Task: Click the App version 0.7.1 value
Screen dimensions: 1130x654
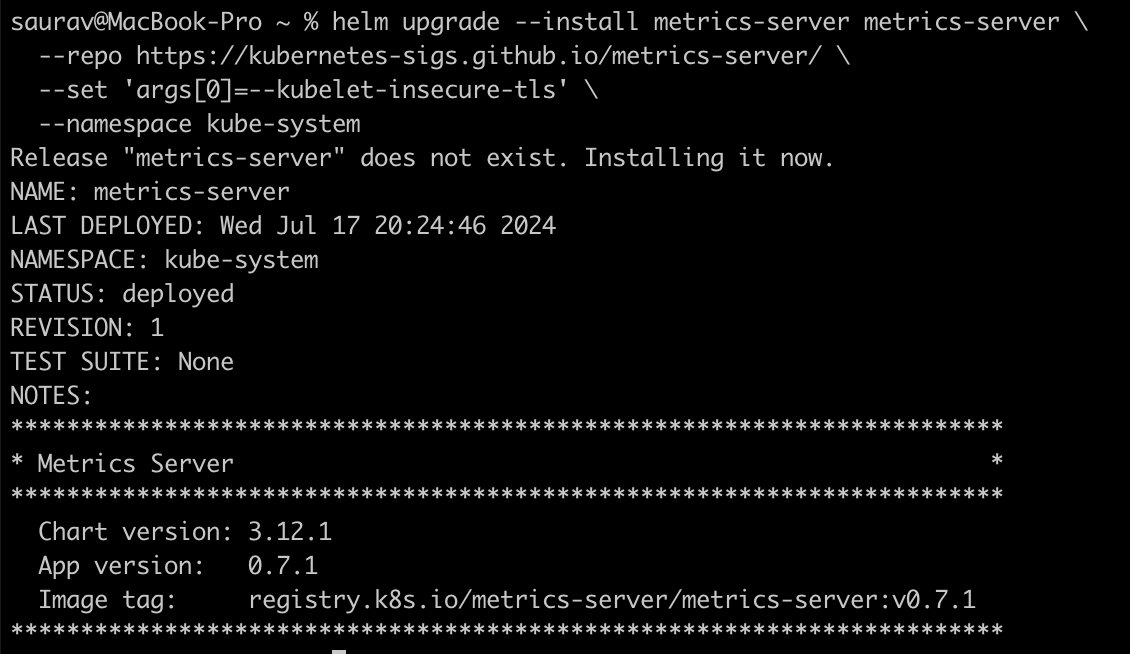Action: click(283, 566)
